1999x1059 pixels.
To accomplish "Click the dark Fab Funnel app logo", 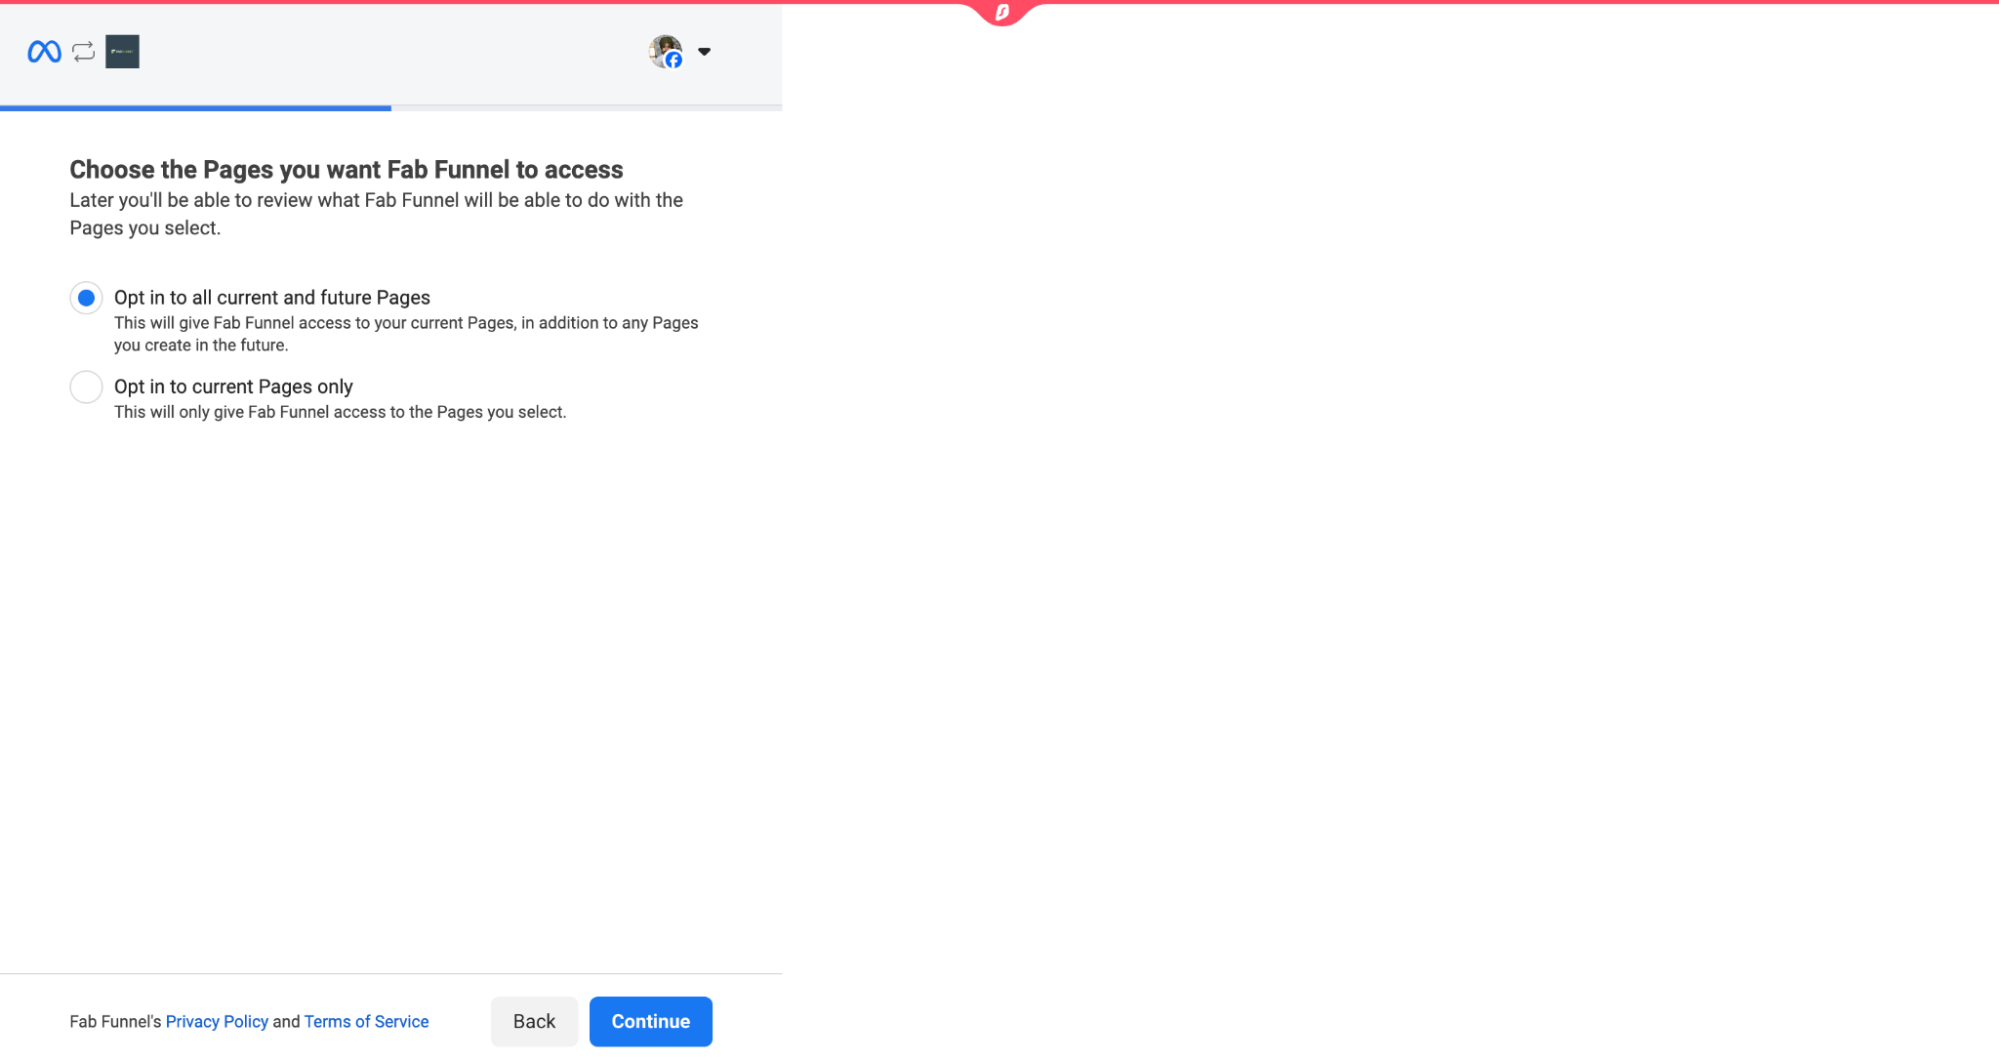I will tap(122, 52).
